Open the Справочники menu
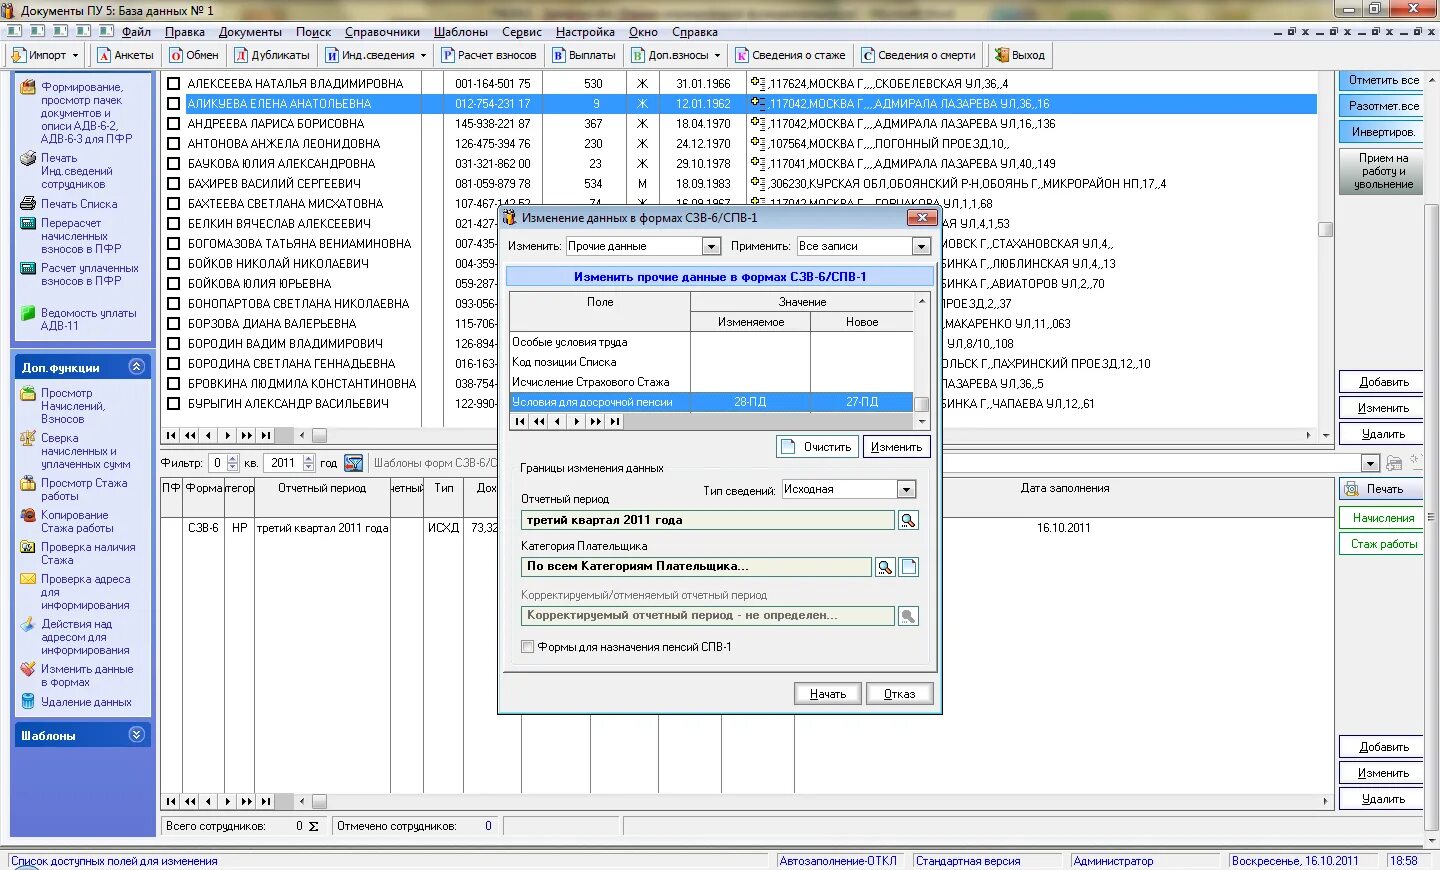Viewport: 1440px width, 870px height. tap(382, 32)
